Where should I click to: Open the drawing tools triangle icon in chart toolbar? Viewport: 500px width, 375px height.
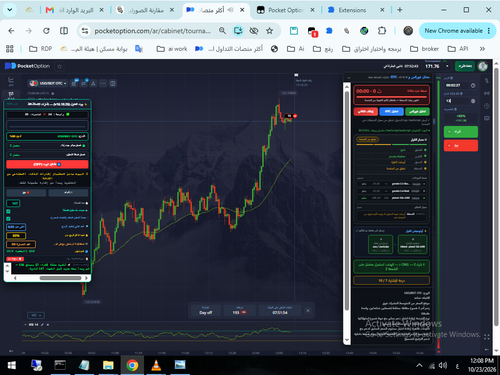93,83
